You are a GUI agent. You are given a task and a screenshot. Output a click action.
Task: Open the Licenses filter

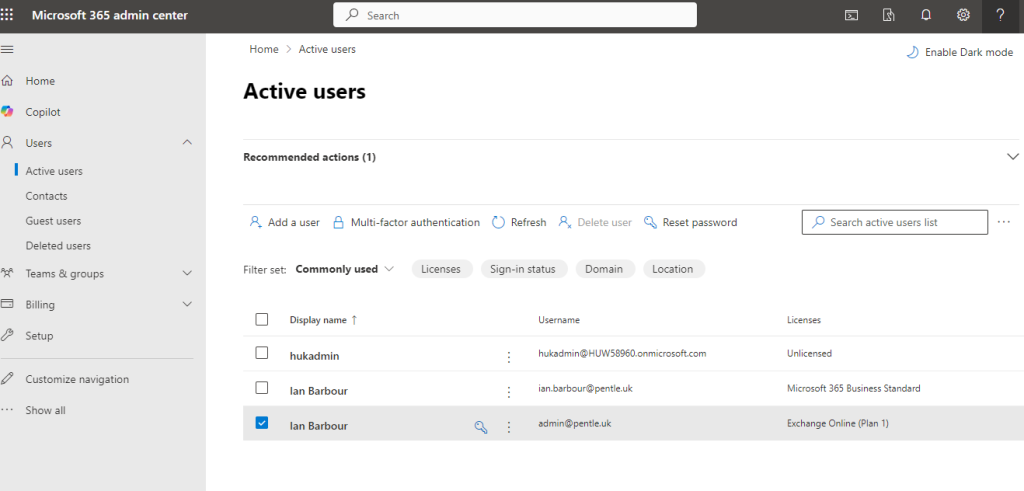click(442, 269)
